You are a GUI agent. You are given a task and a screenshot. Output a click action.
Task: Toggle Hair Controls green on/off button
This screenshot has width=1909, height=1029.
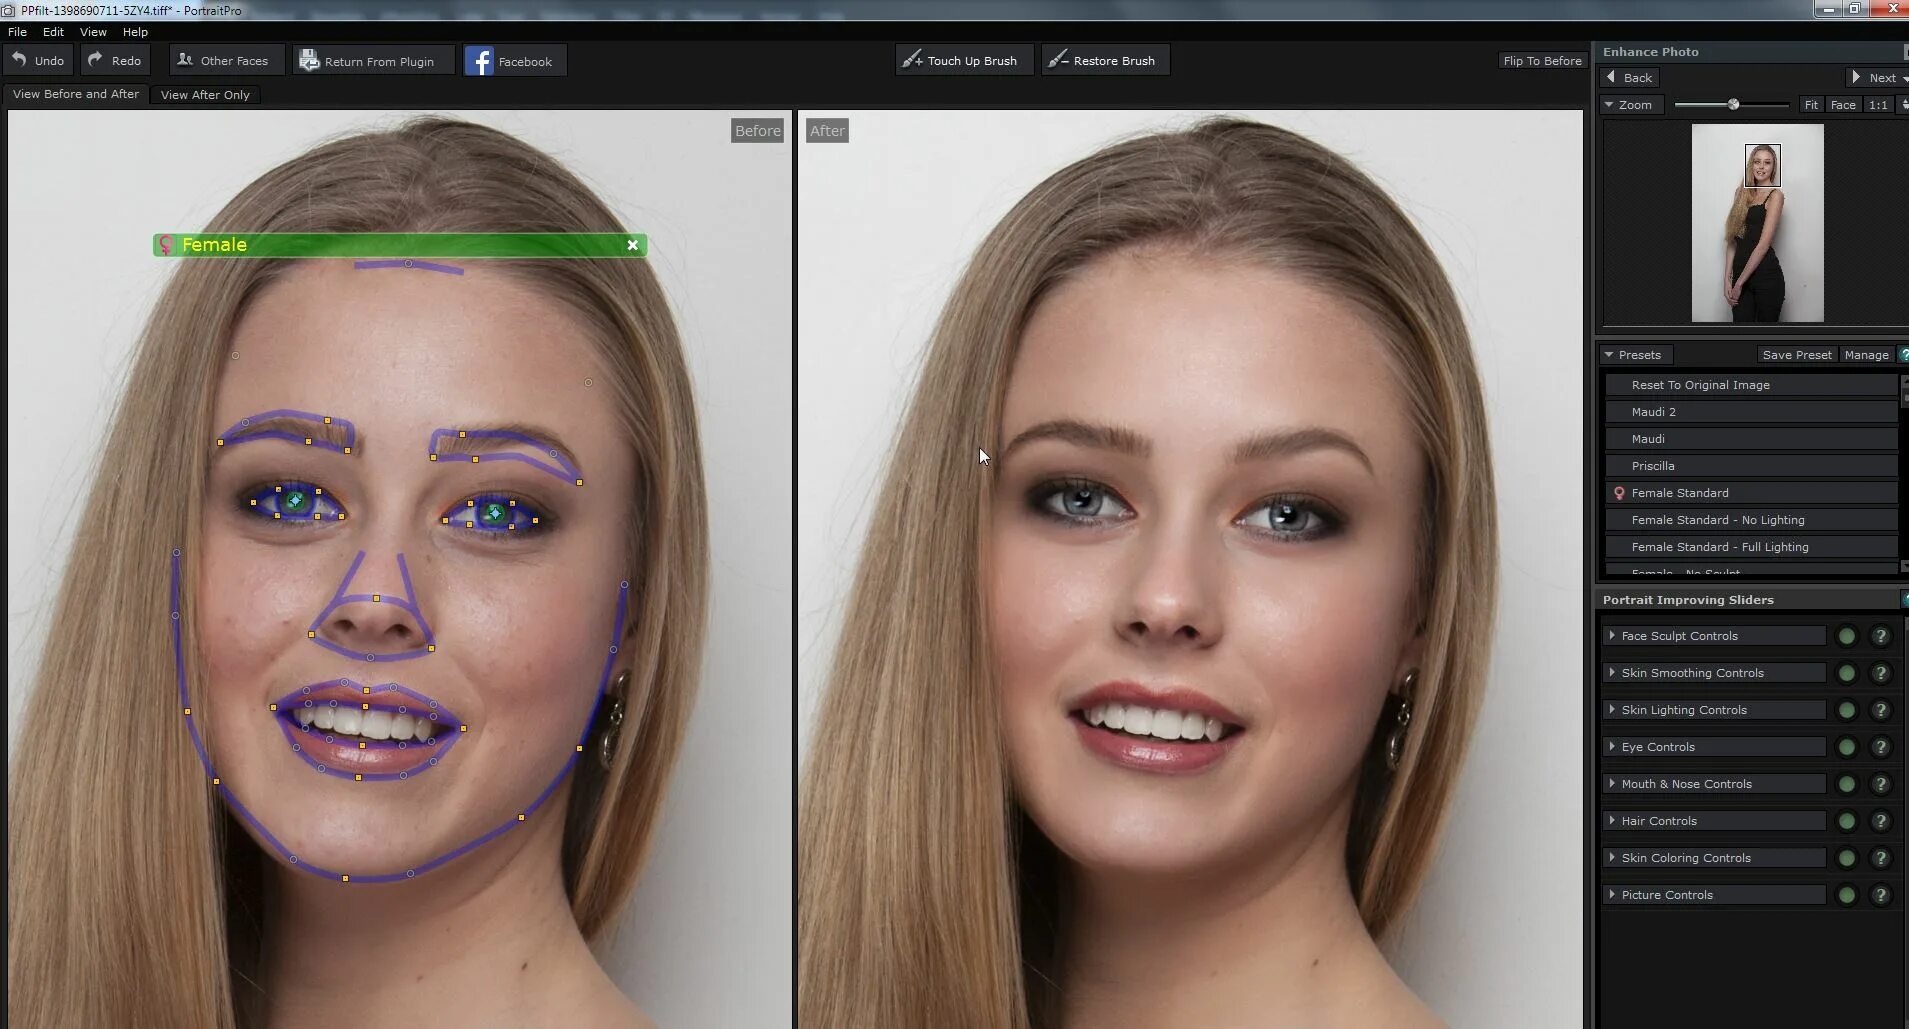click(1847, 821)
